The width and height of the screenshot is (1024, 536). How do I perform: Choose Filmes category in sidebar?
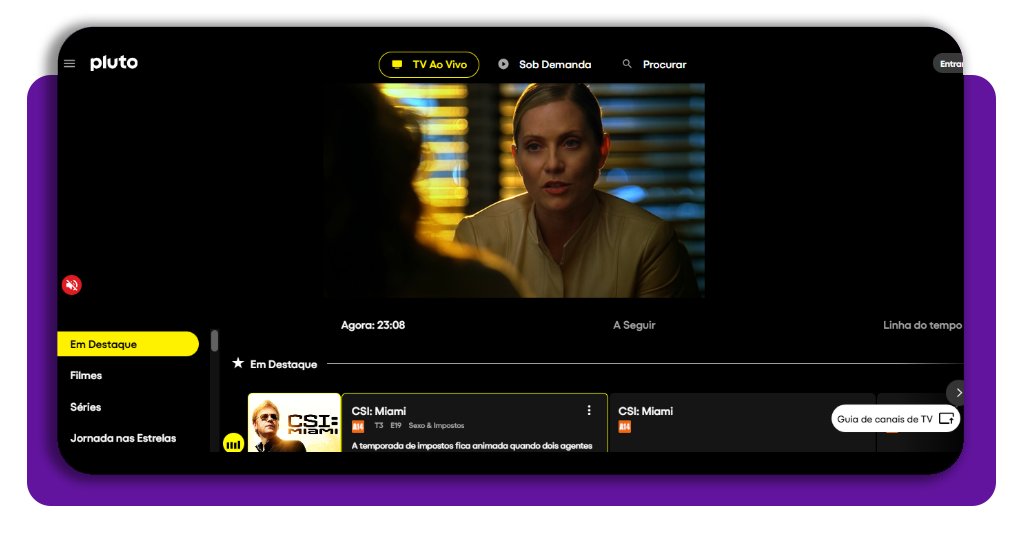[86, 376]
